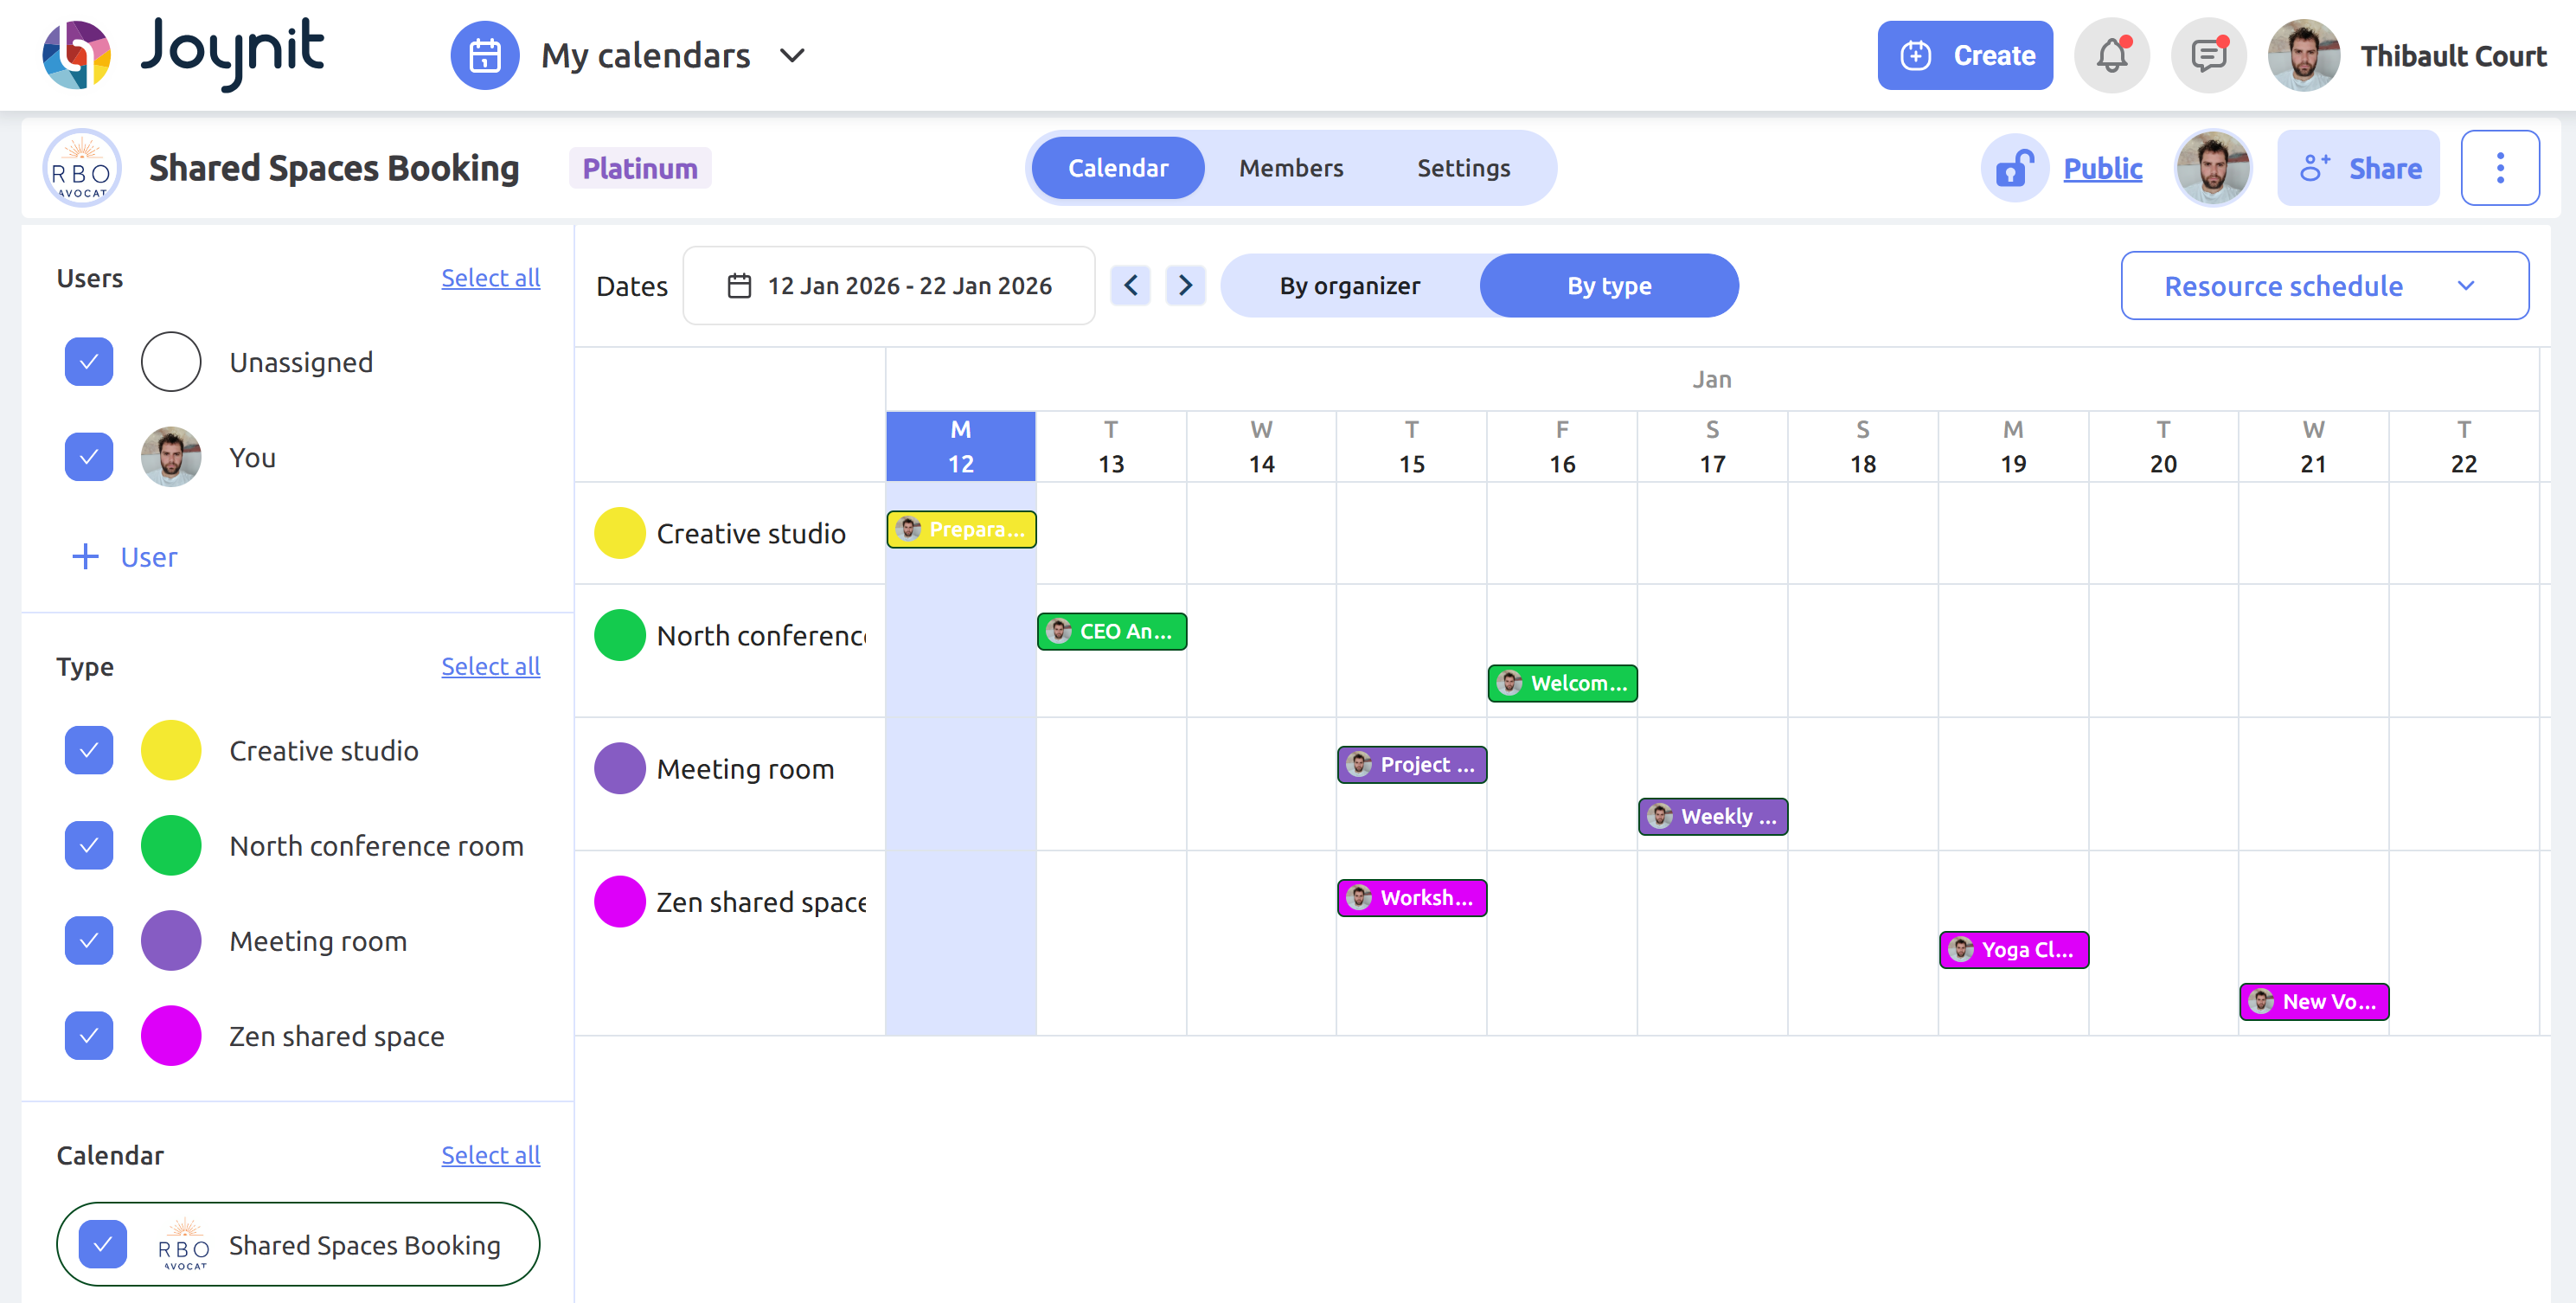The width and height of the screenshot is (2576, 1303).
Task: Switch to the Members tab
Action: [1291, 167]
